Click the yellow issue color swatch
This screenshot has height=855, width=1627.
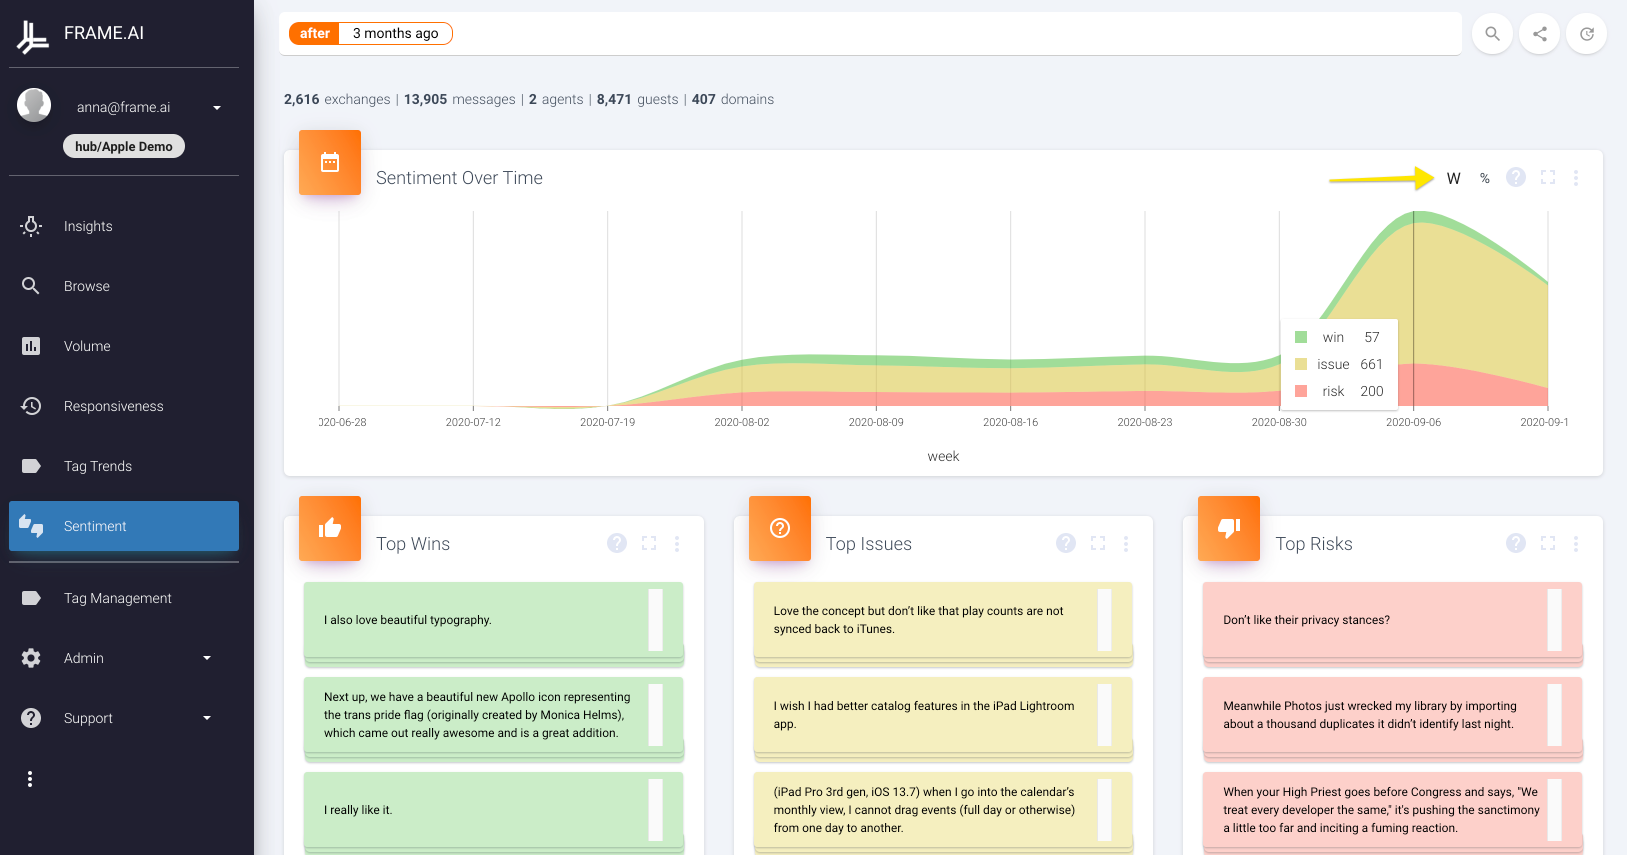click(1301, 364)
